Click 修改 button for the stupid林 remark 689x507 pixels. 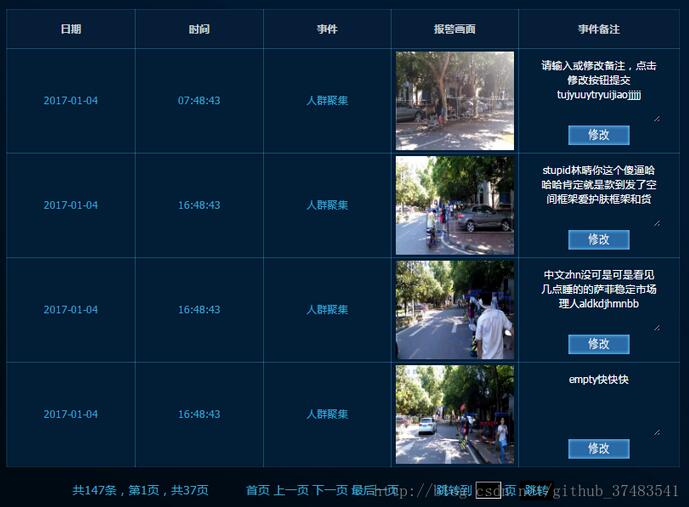pos(598,239)
